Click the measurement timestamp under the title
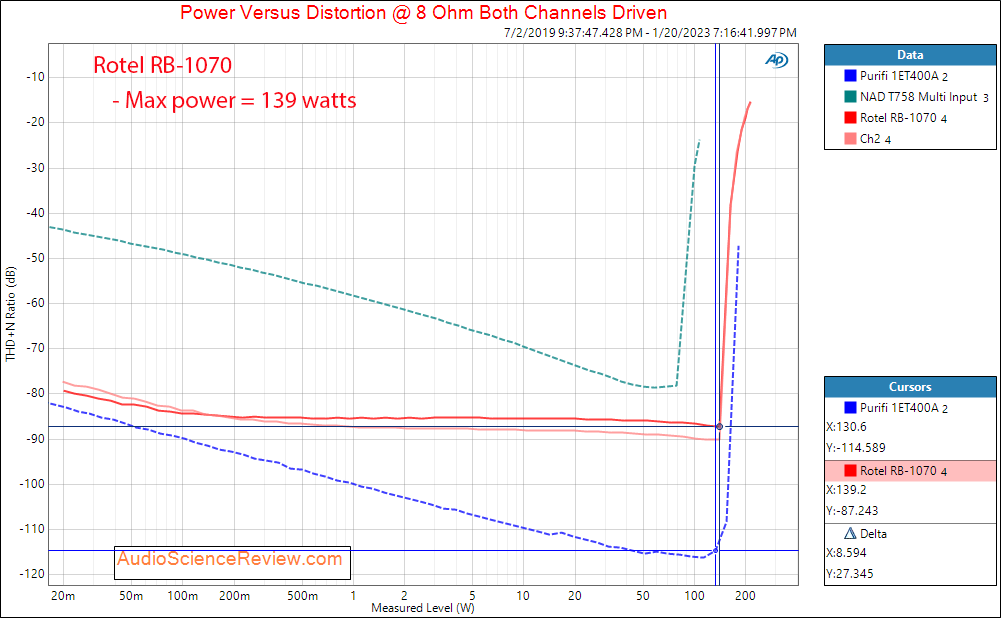This screenshot has width=1001, height=618. pos(650,33)
